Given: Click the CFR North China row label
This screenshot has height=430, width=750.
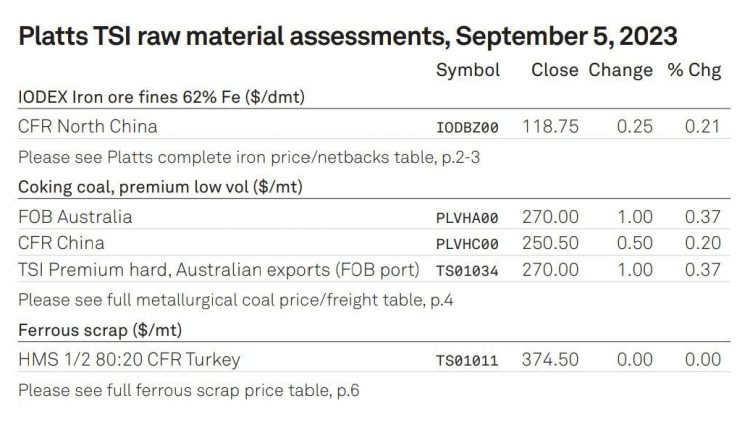Looking at the screenshot, I should click(88, 127).
